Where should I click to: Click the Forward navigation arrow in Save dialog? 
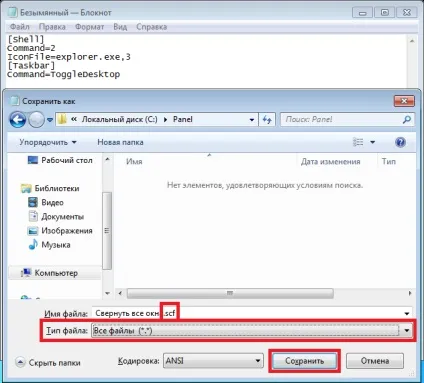coord(36,119)
